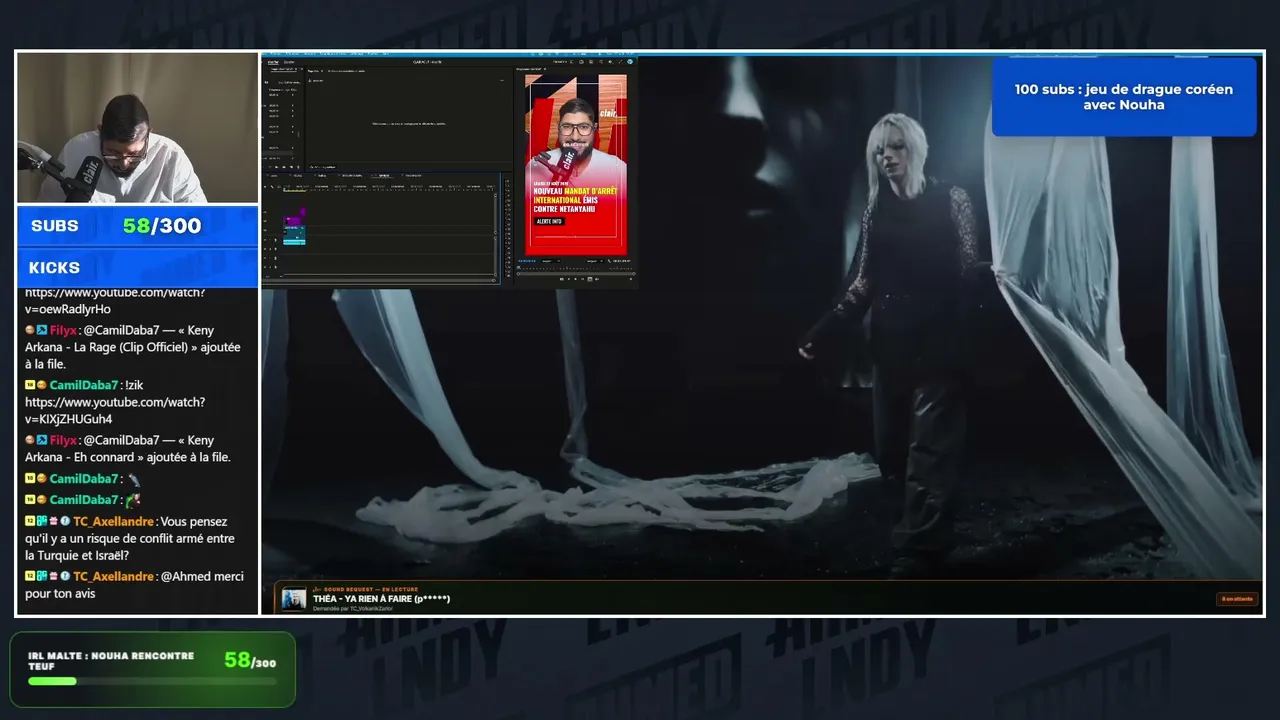Click the "100 subs : jeu de drague coréen" banner
The height and width of the screenshot is (720, 1280).
pyautogui.click(x=1124, y=97)
